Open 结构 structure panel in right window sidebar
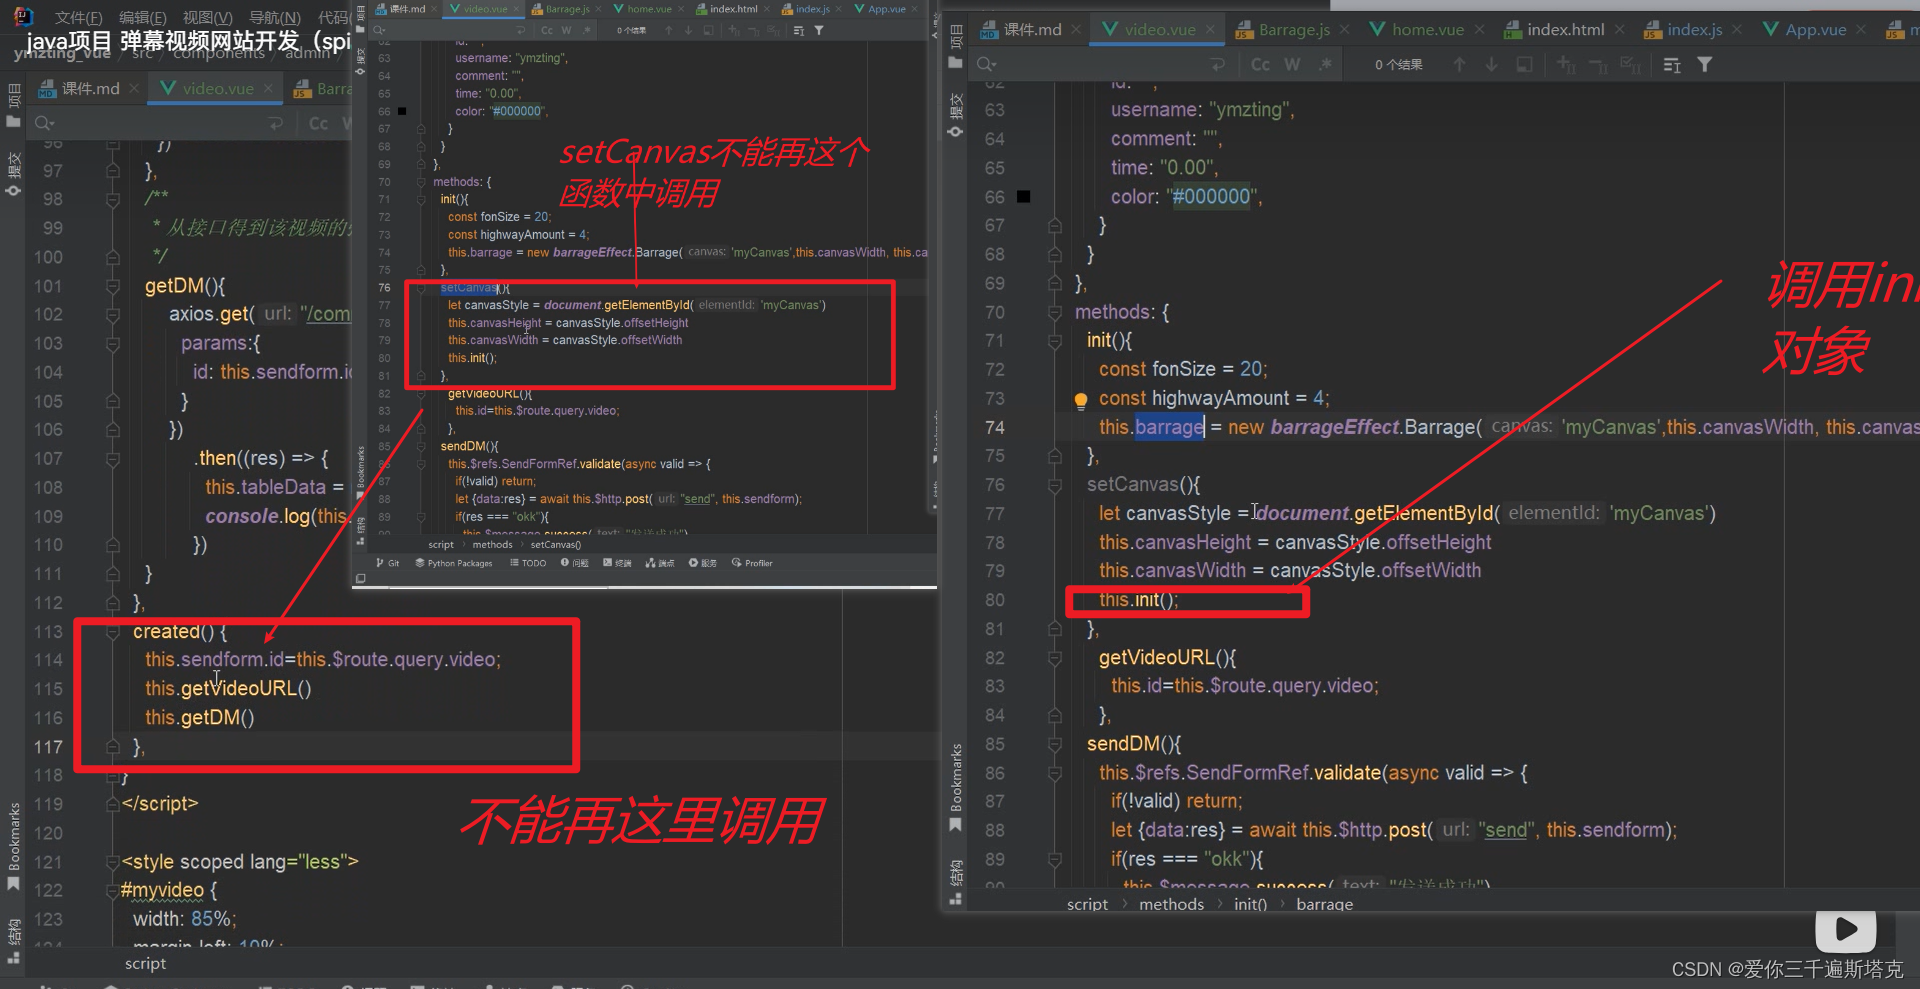The image size is (1920, 989). tap(956, 881)
